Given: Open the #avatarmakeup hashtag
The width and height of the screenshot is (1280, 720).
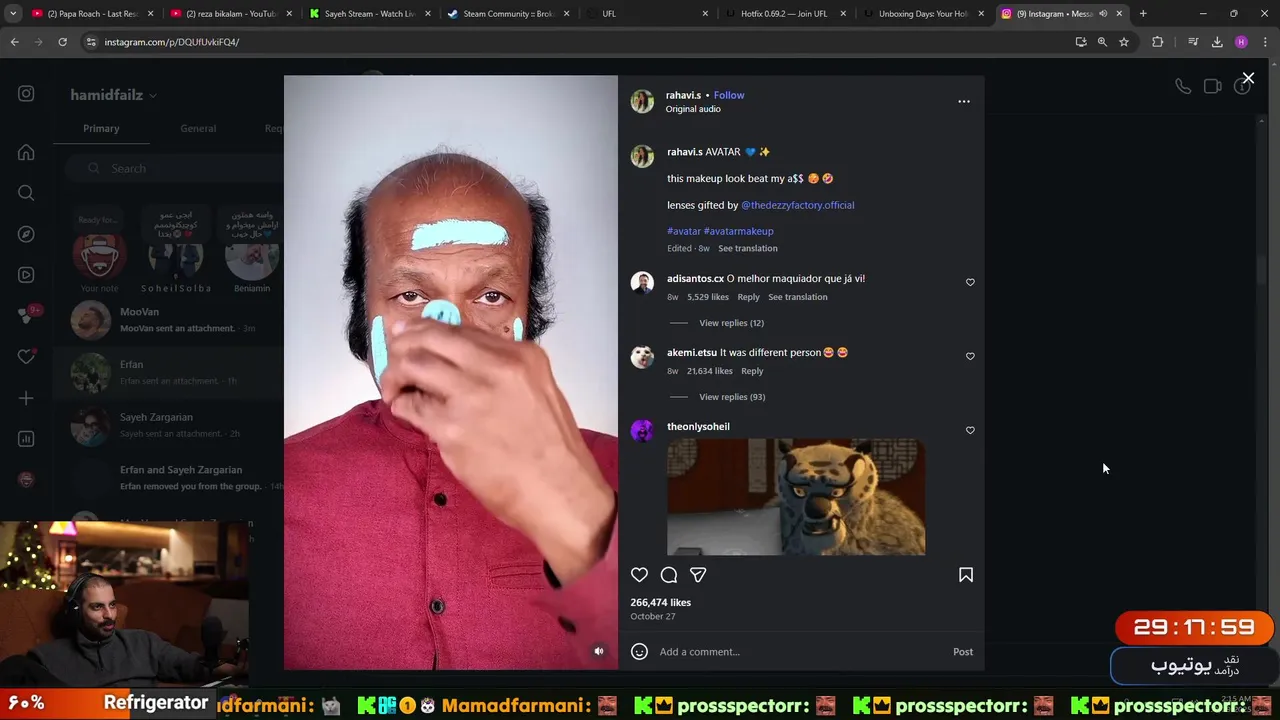Looking at the screenshot, I should 738,231.
